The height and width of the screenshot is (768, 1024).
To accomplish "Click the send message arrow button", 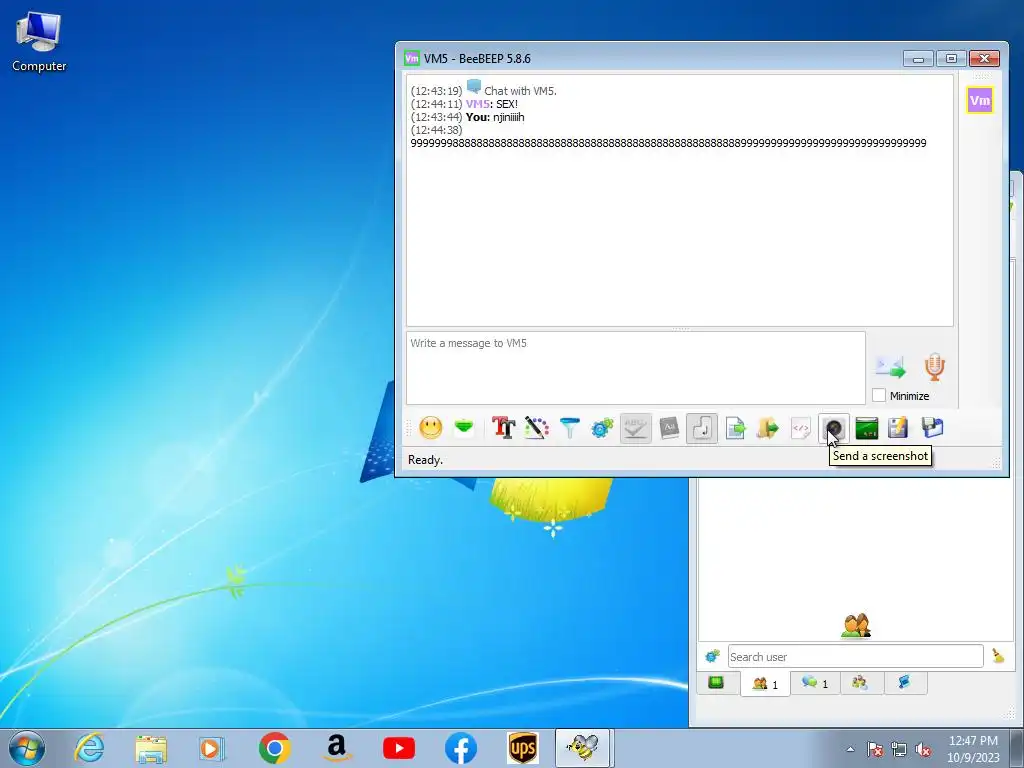I will point(890,367).
